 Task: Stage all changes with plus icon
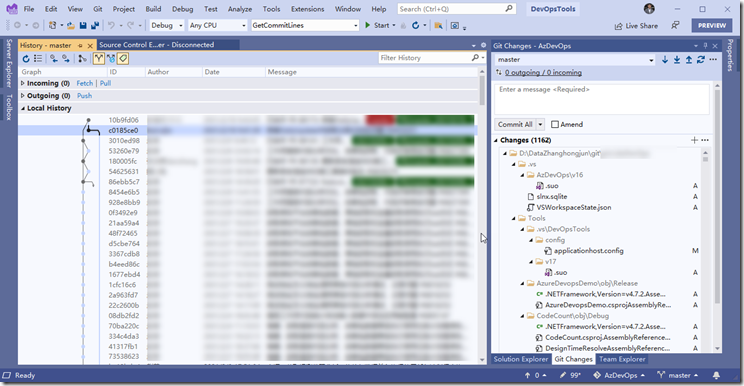pyautogui.click(x=694, y=140)
